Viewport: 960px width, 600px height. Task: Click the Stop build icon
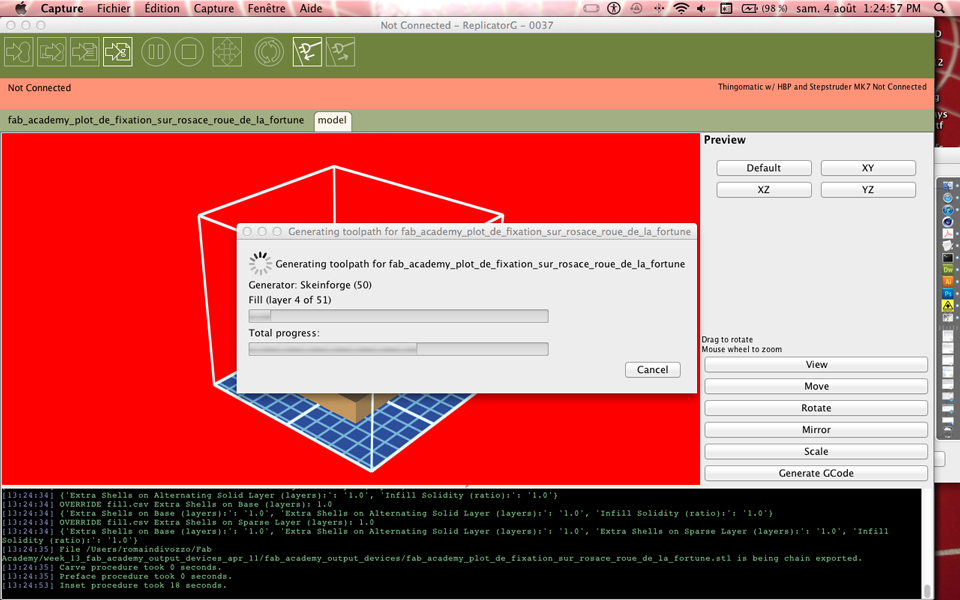coord(189,52)
